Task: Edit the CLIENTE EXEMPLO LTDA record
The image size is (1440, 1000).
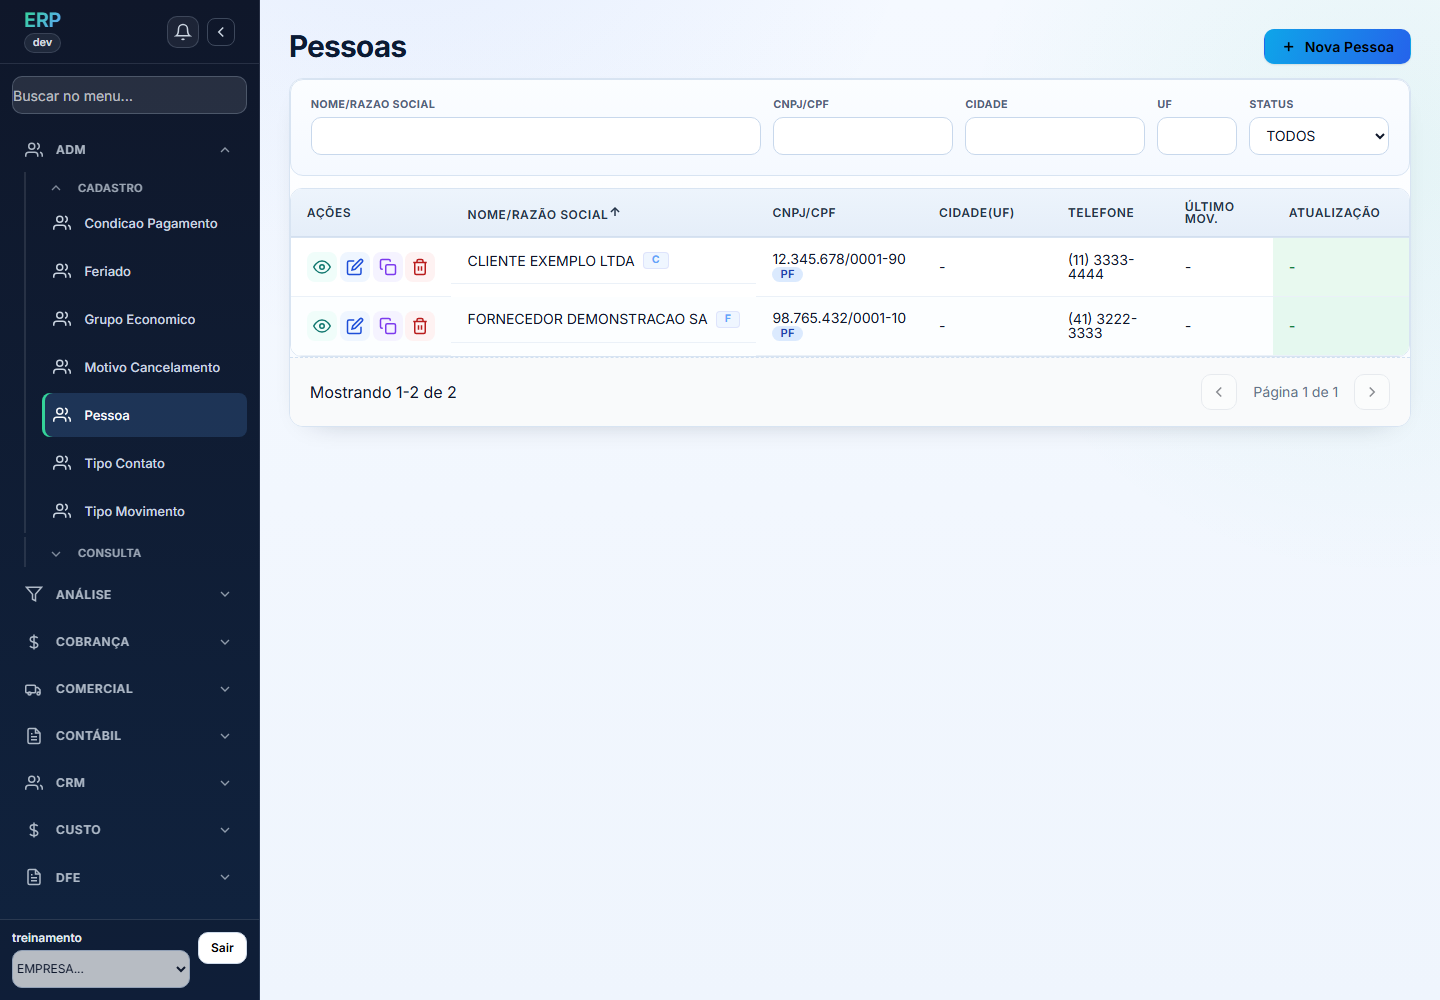Action: (x=355, y=267)
